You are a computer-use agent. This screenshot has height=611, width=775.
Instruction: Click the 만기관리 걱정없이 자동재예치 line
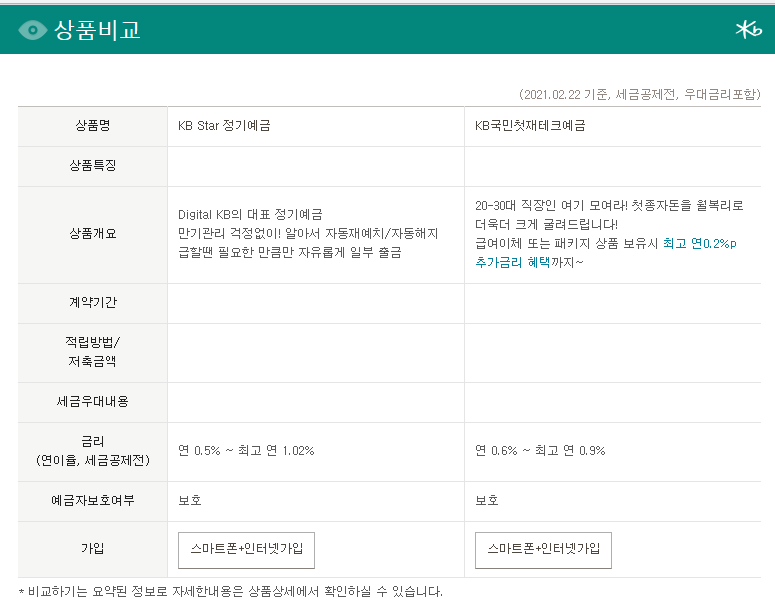[308, 233]
